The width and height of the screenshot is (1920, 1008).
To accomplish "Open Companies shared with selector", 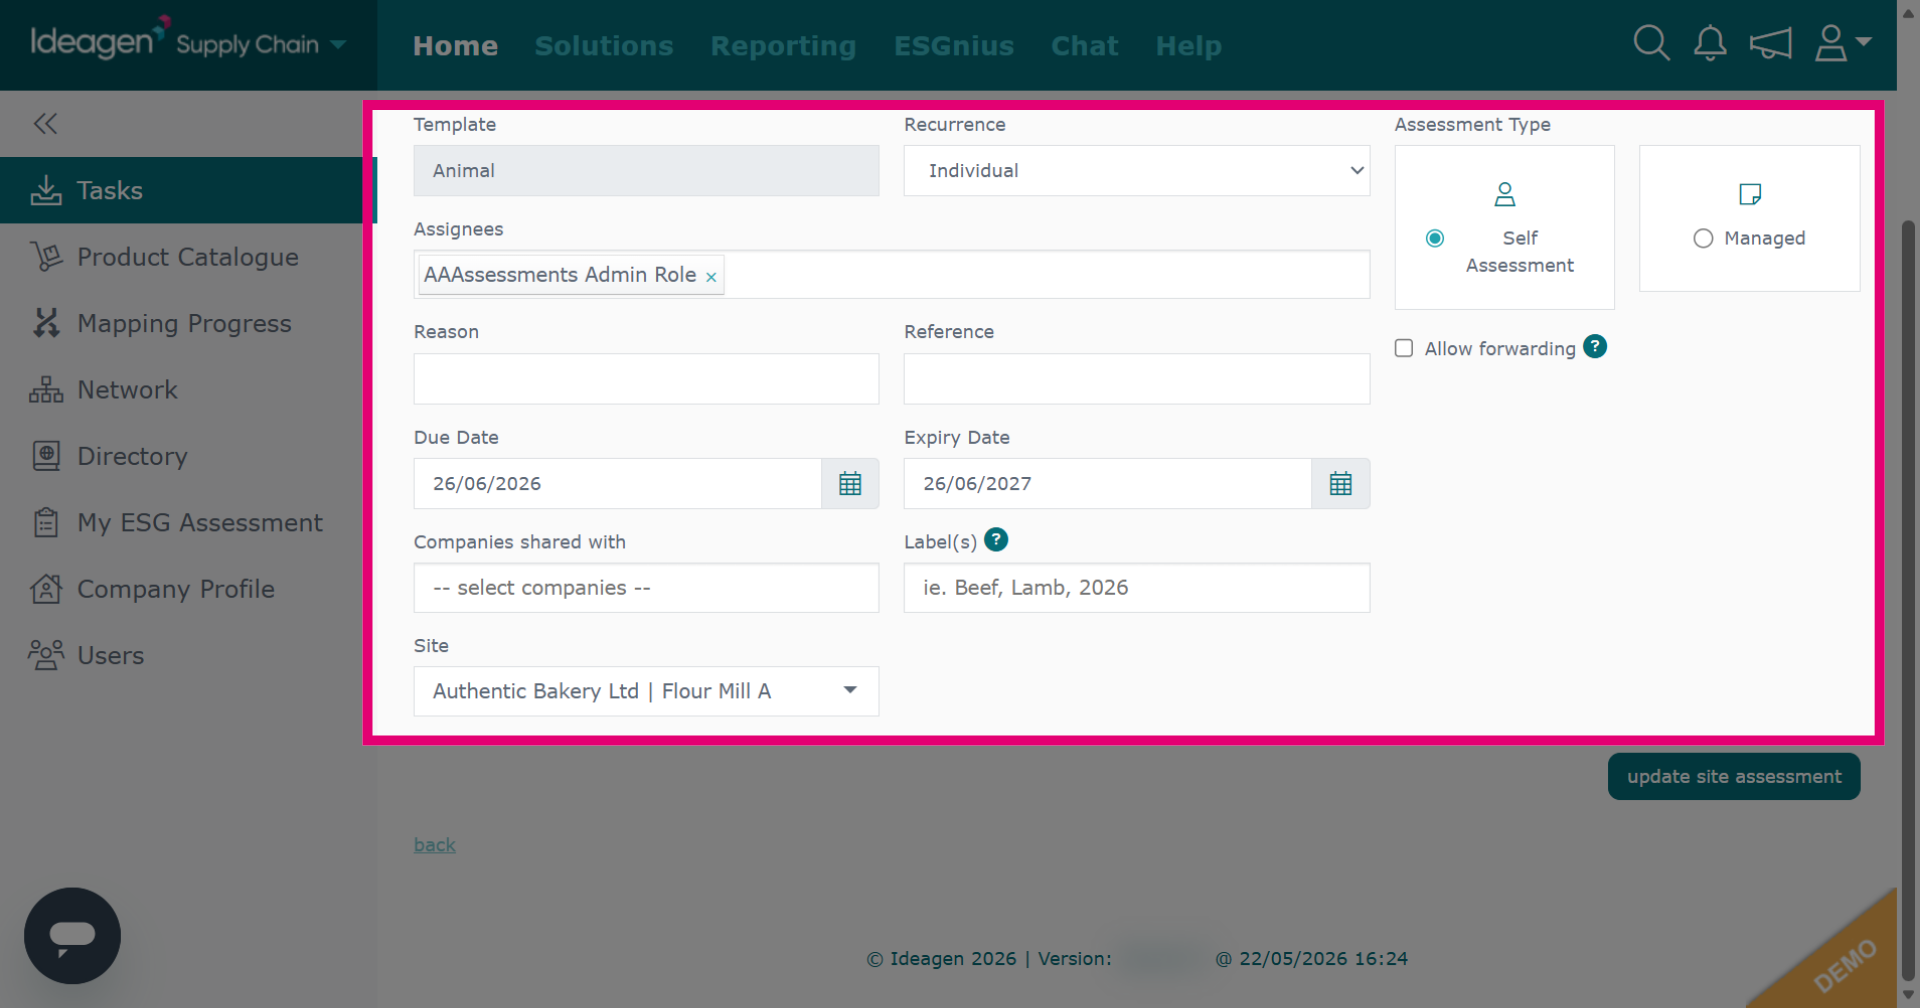I will point(646,588).
